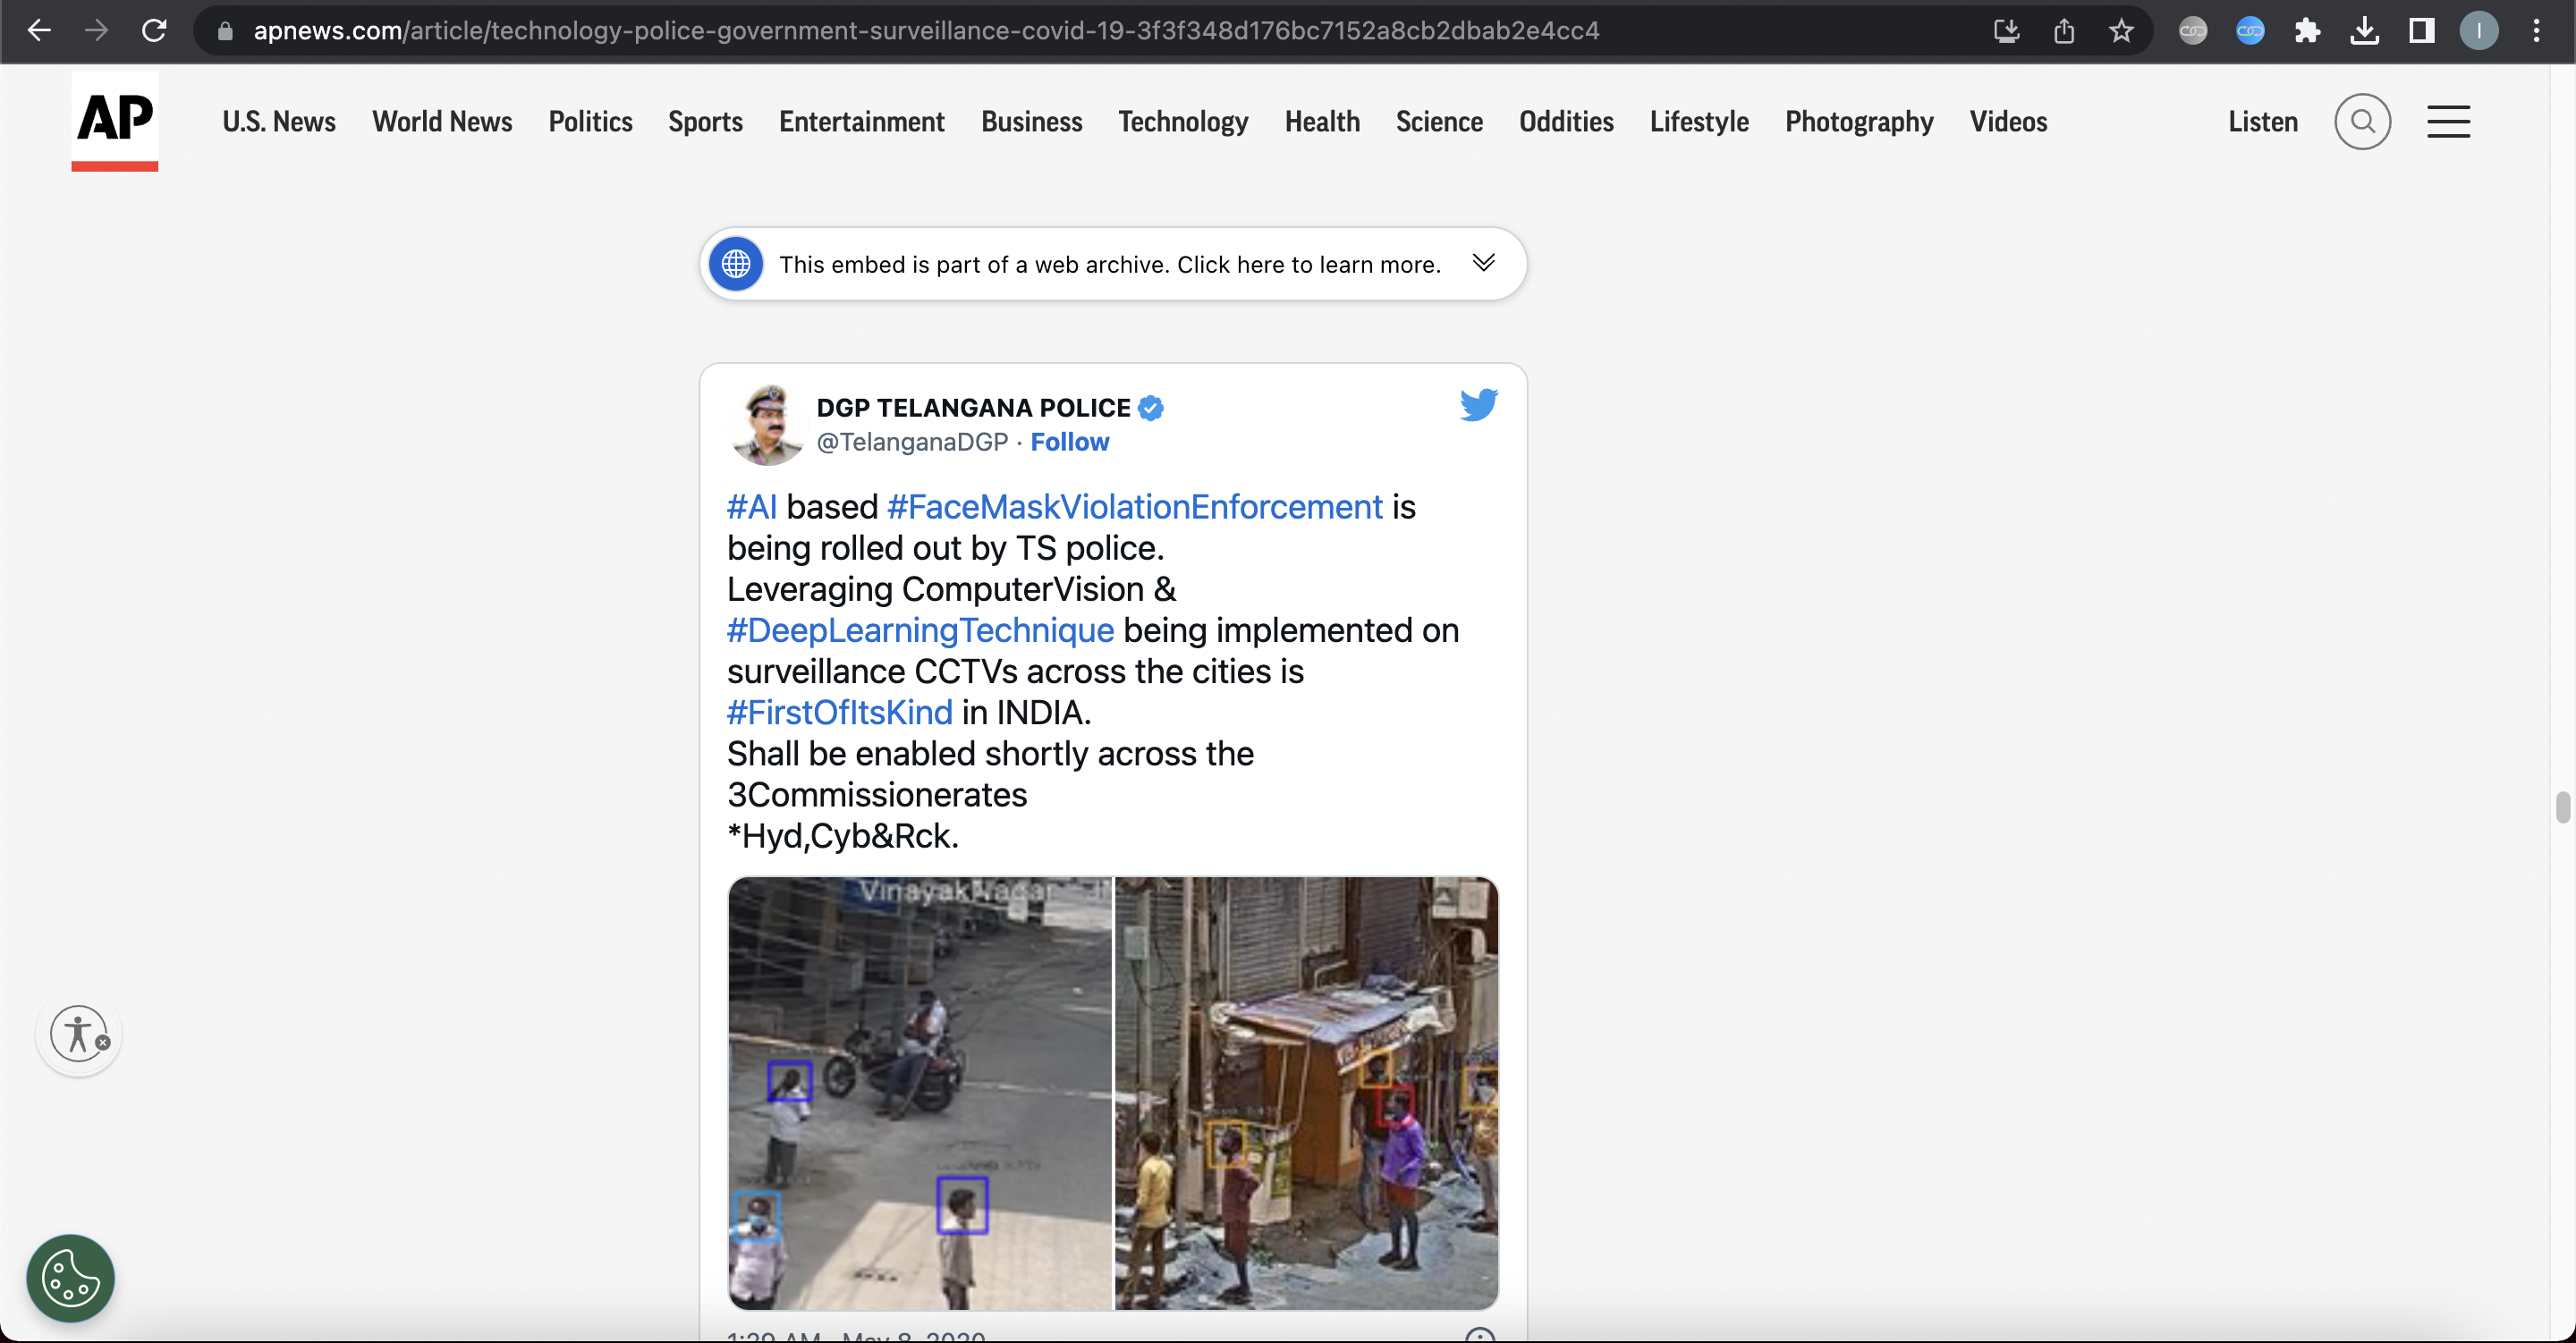Open browser downloads icon

2364,31
